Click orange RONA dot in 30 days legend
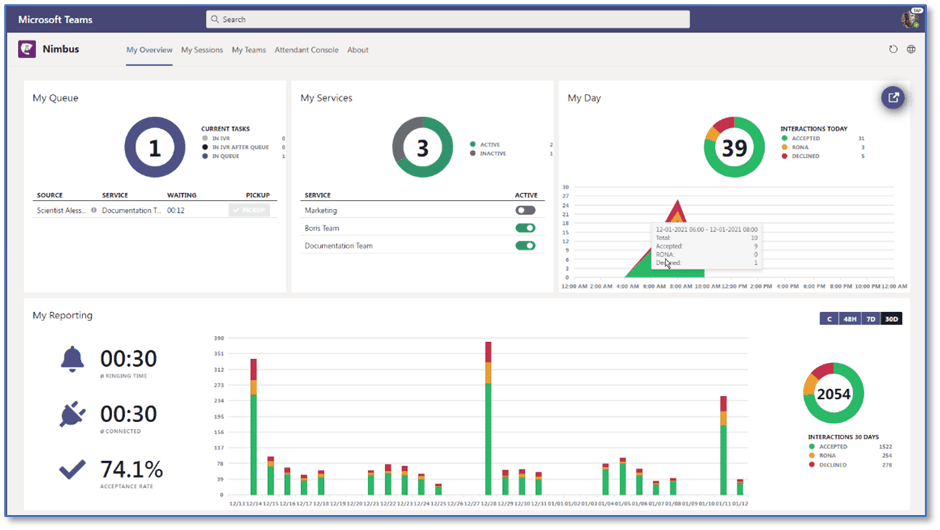 (812, 455)
